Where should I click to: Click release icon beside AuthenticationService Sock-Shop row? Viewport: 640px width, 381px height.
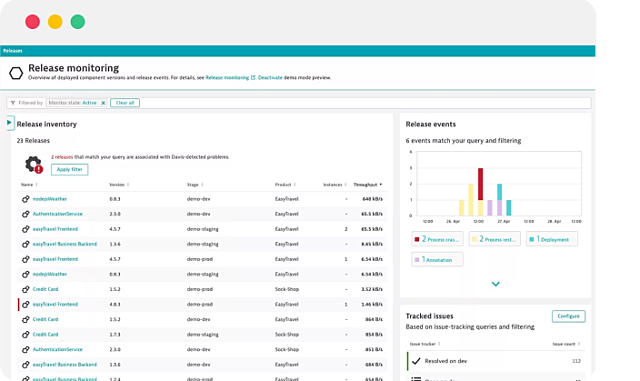pos(25,350)
